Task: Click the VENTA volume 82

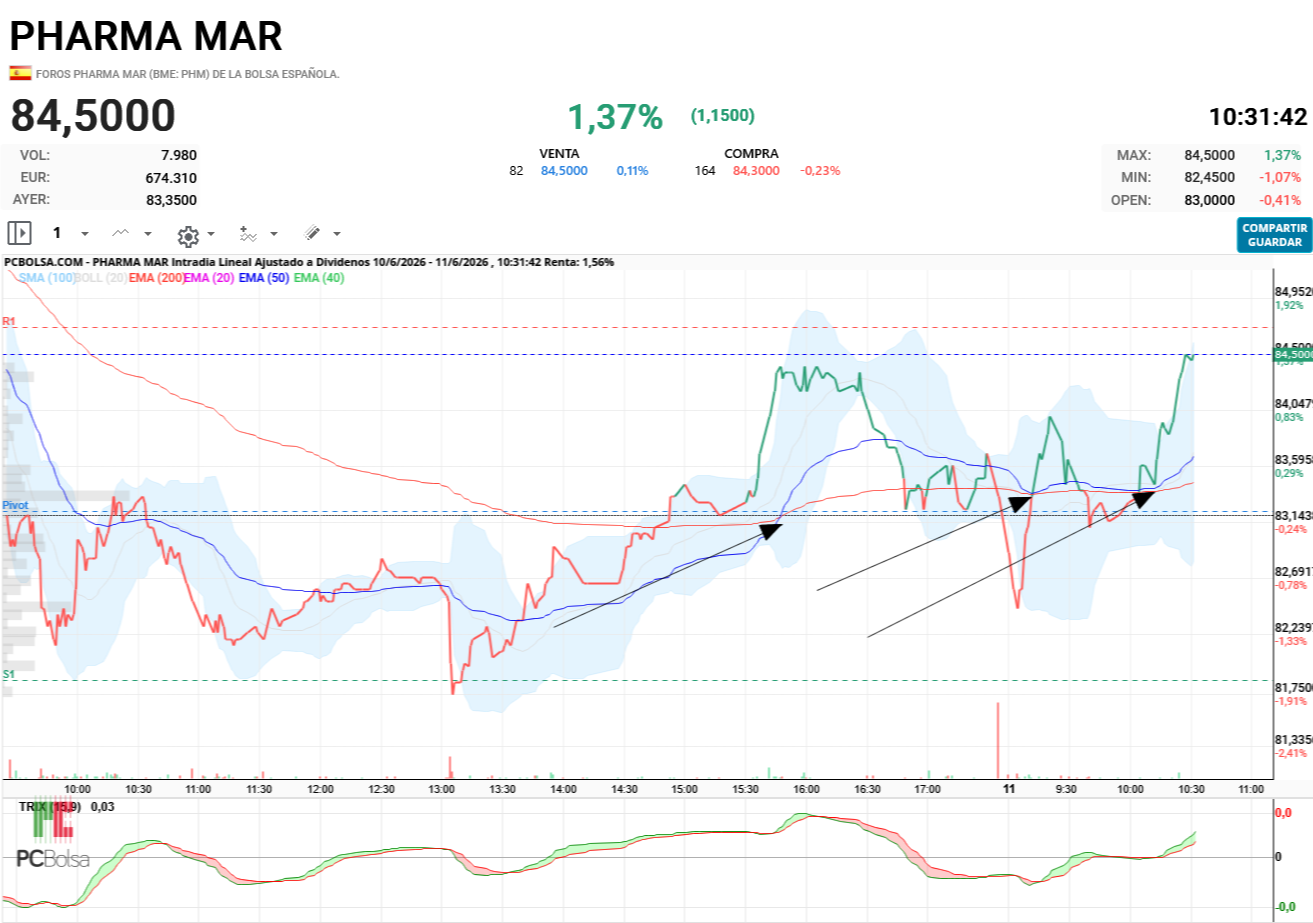Action: pos(516,171)
